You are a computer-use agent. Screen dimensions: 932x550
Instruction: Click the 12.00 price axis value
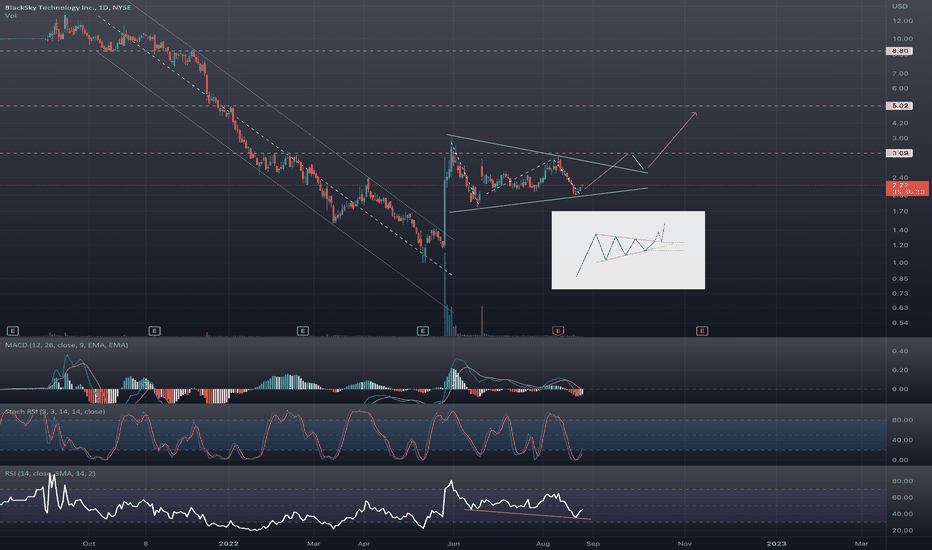902,21
